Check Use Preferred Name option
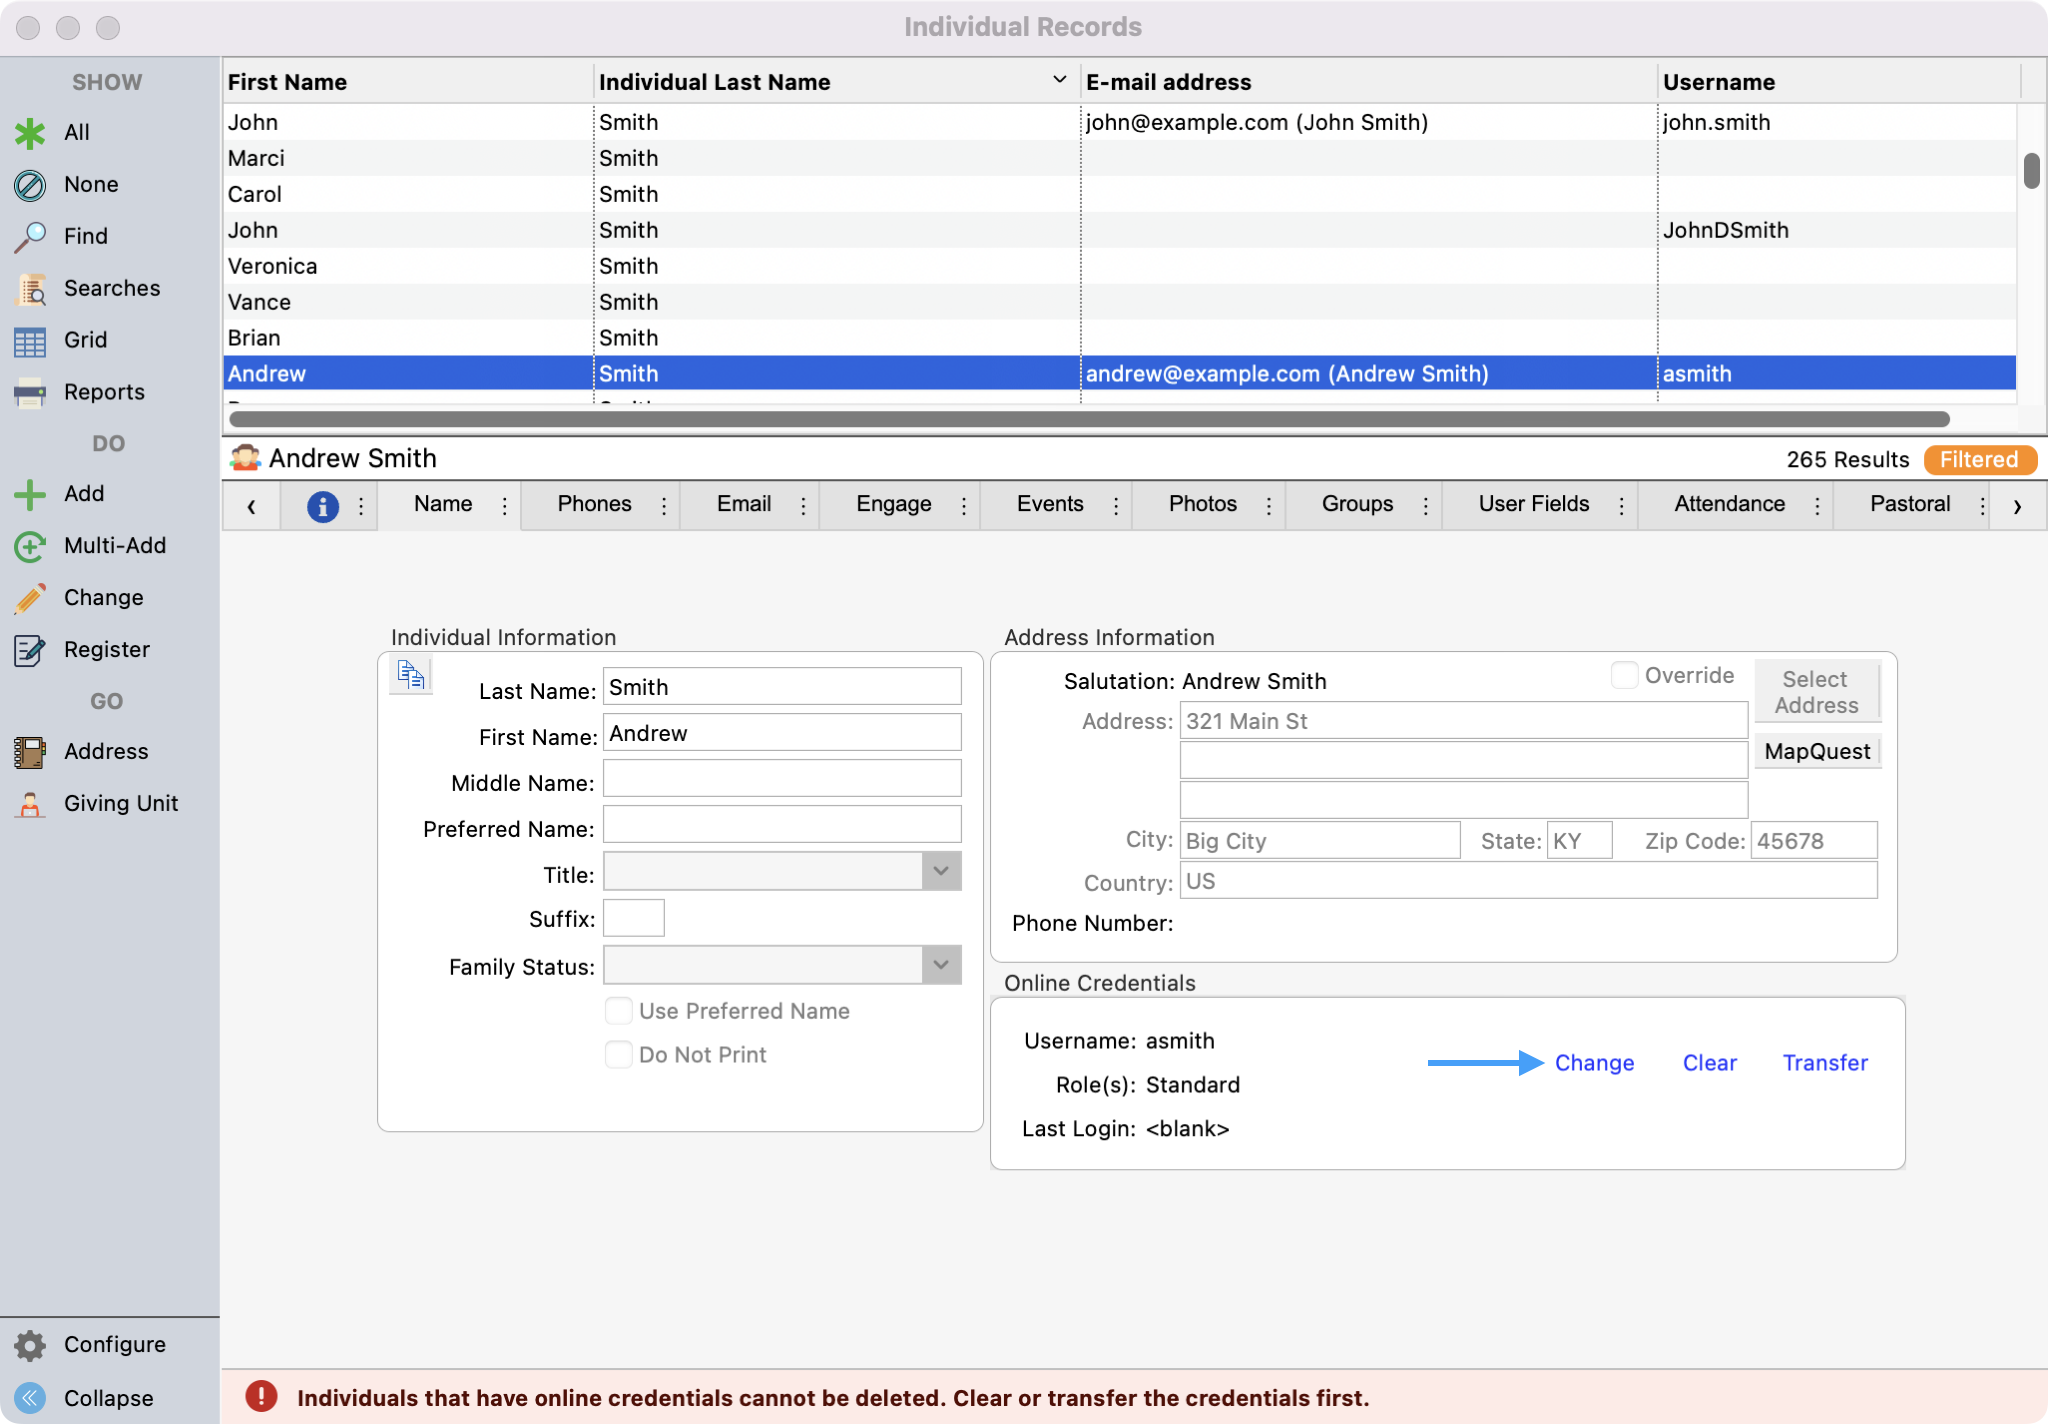The width and height of the screenshot is (2048, 1424). coord(619,1011)
